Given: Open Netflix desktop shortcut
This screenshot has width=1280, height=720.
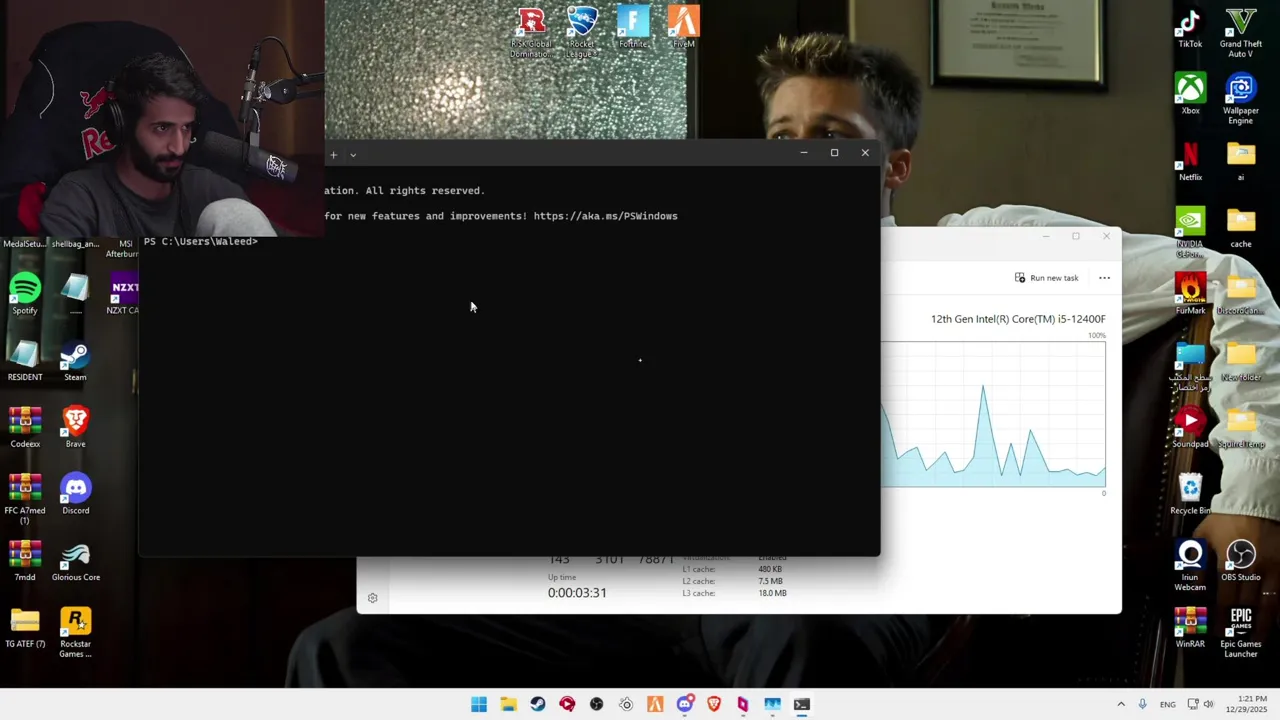Looking at the screenshot, I should coord(1190,162).
